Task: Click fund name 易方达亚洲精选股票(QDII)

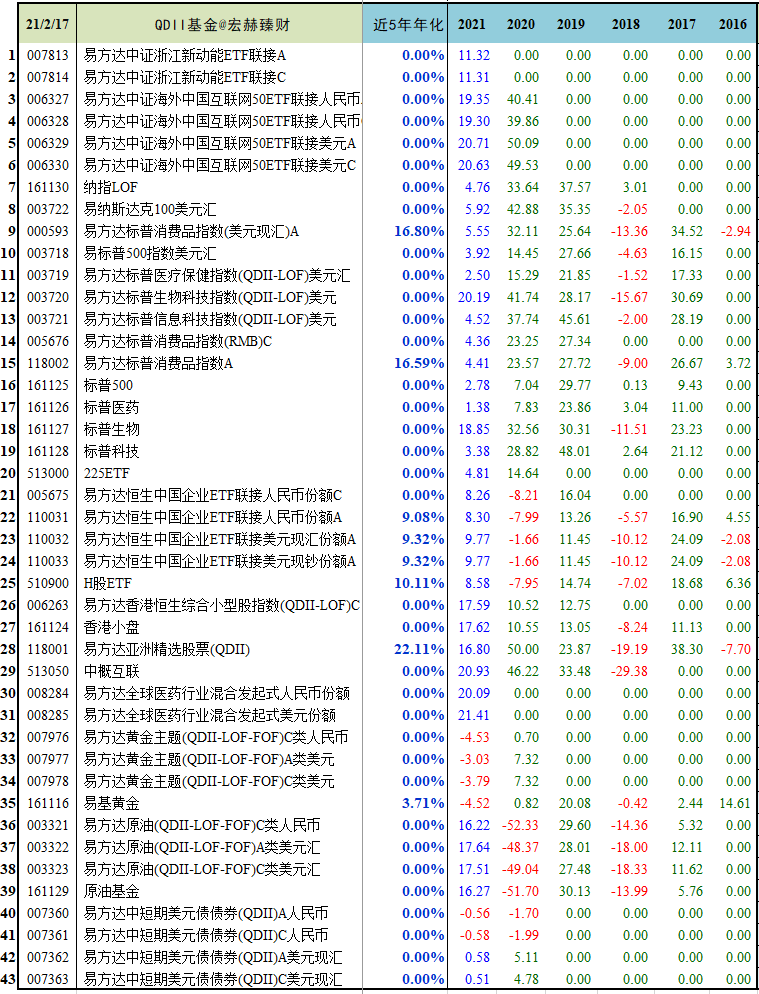Action: point(167,649)
